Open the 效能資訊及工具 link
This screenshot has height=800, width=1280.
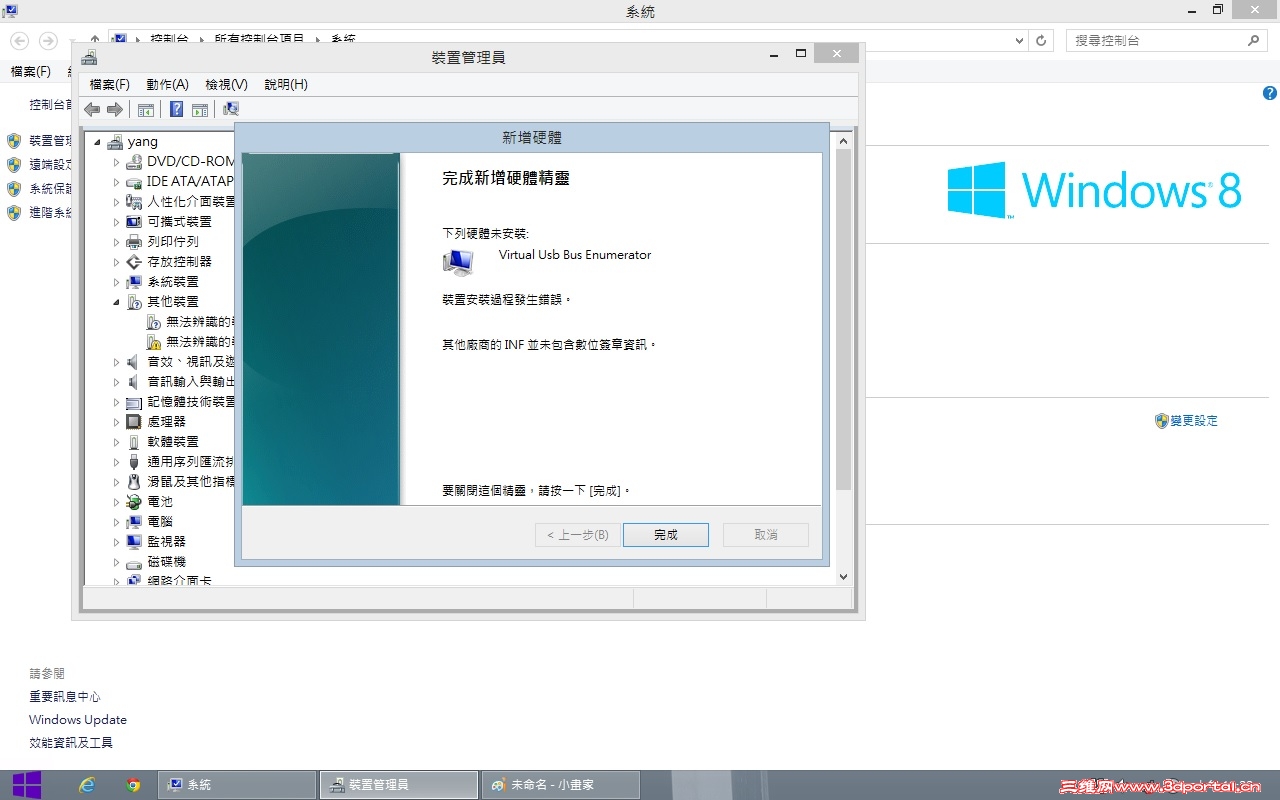point(71,743)
